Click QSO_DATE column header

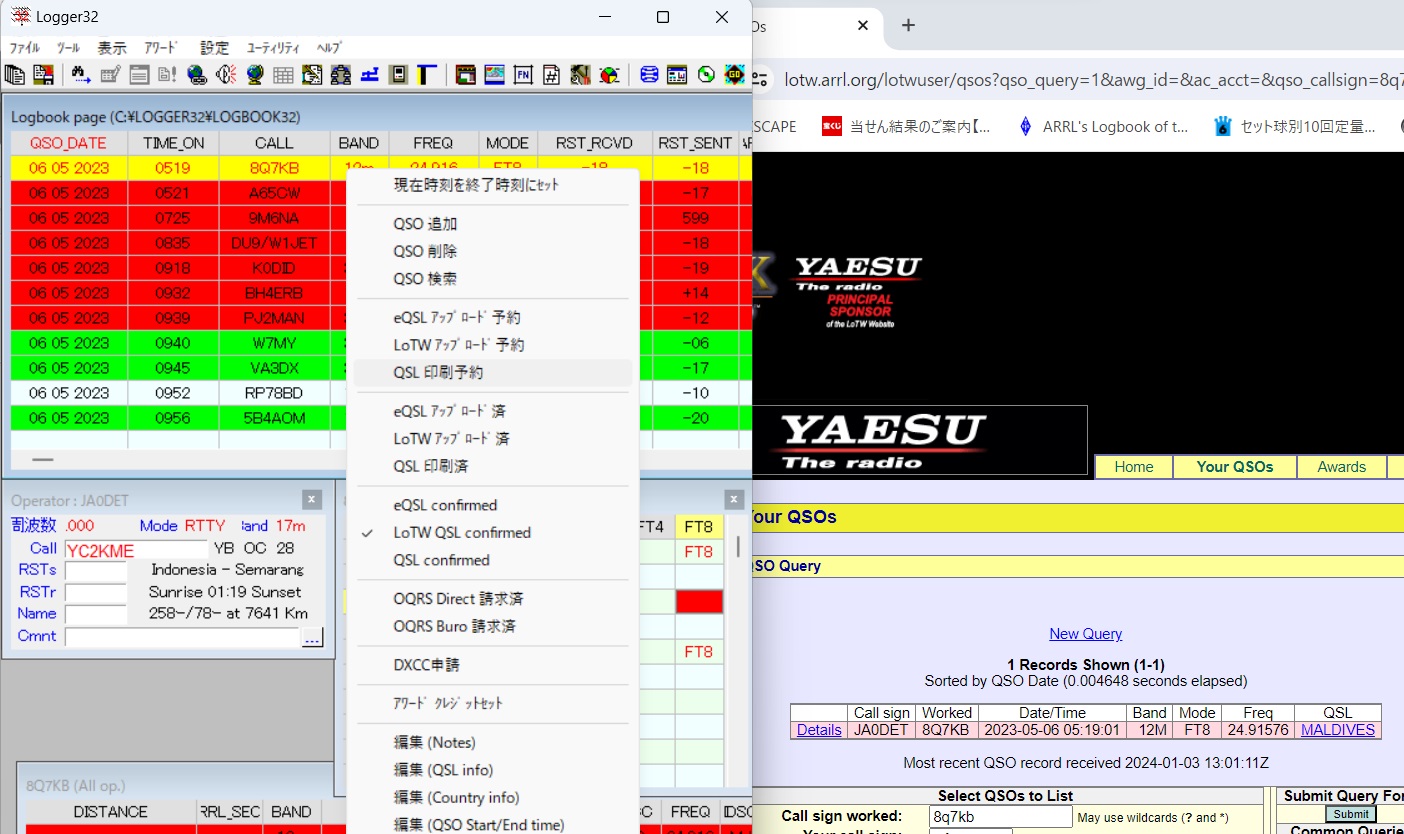coord(69,143)
